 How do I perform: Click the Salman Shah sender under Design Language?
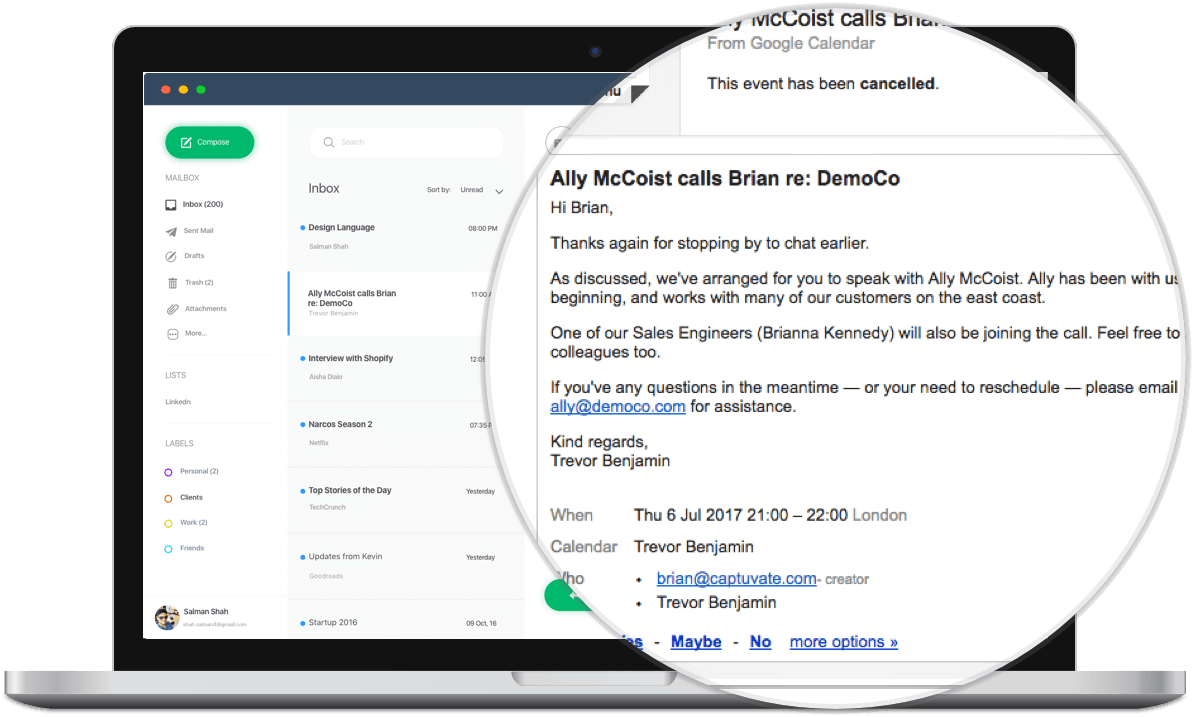tap(328, 247)
